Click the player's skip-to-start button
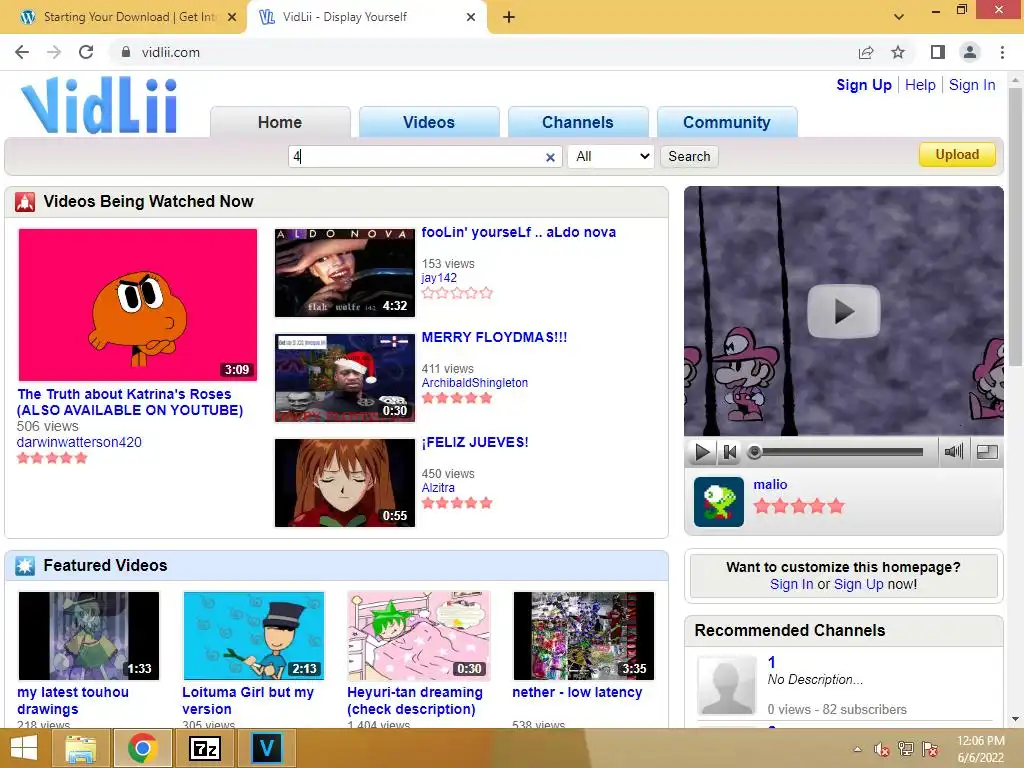The image size is (1024, 768). [x=729, y=452]
